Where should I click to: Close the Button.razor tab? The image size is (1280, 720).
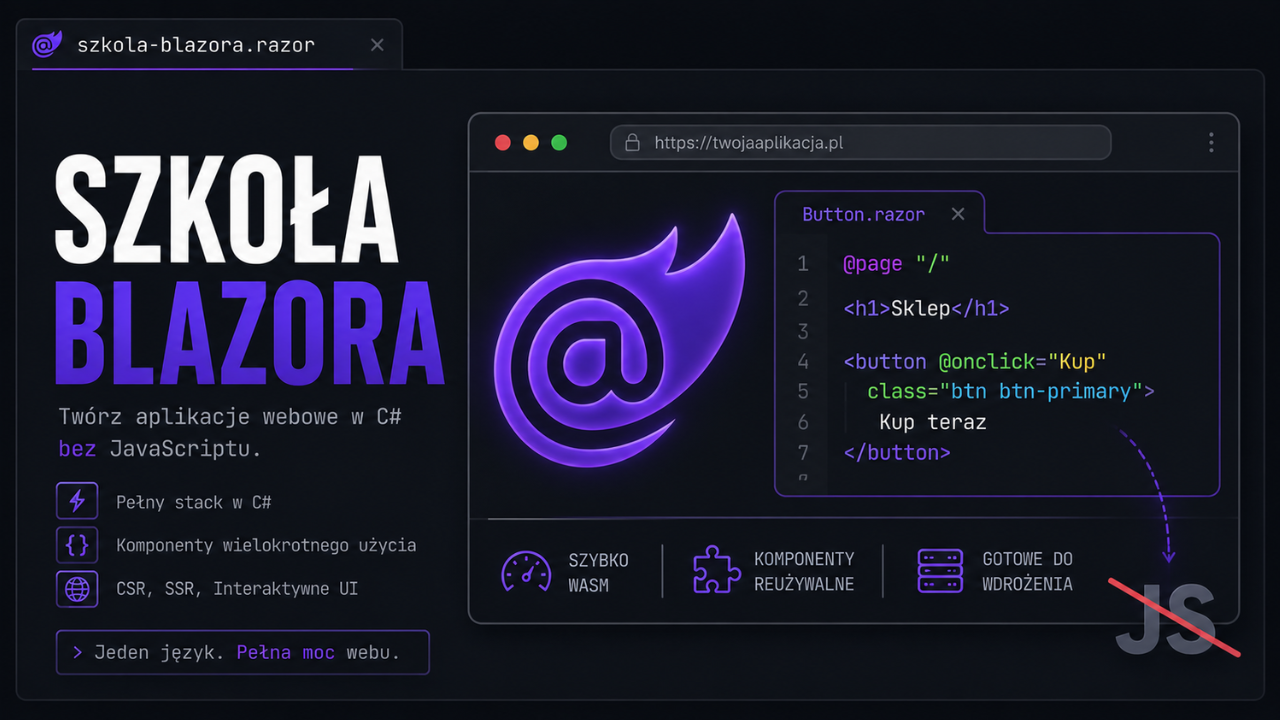point(958,214)
